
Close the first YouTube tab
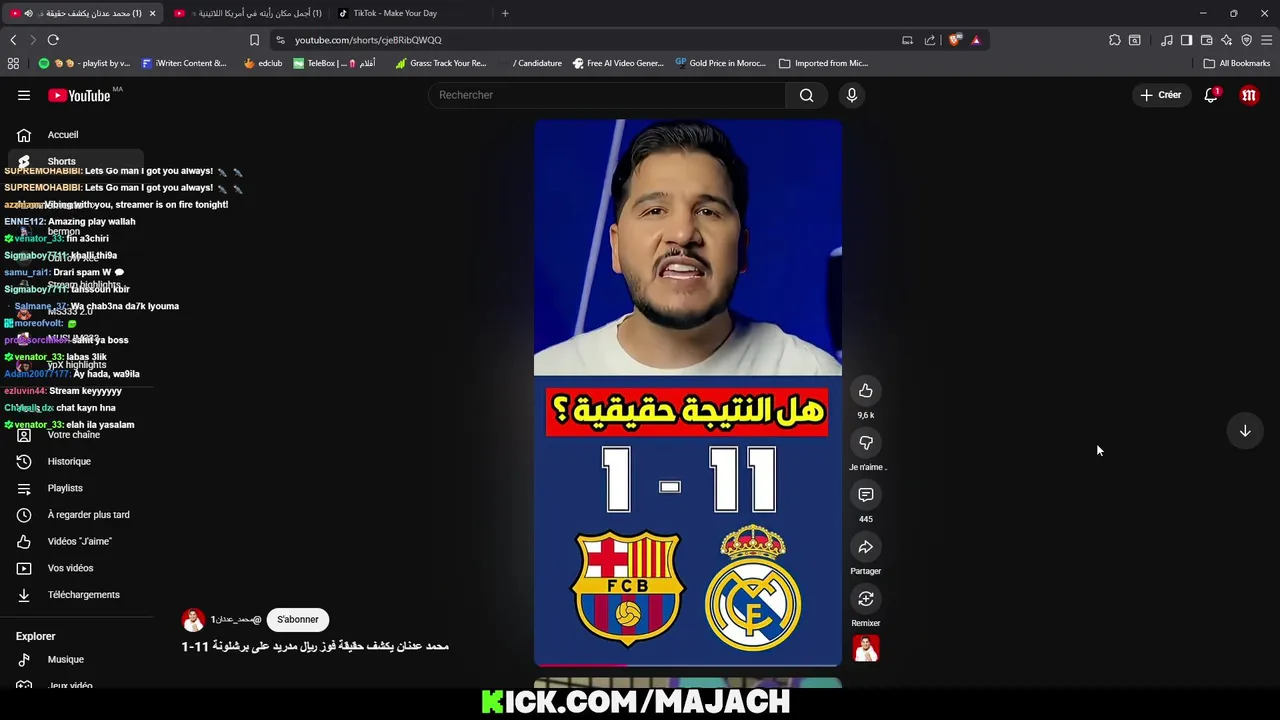click(153, 13)
